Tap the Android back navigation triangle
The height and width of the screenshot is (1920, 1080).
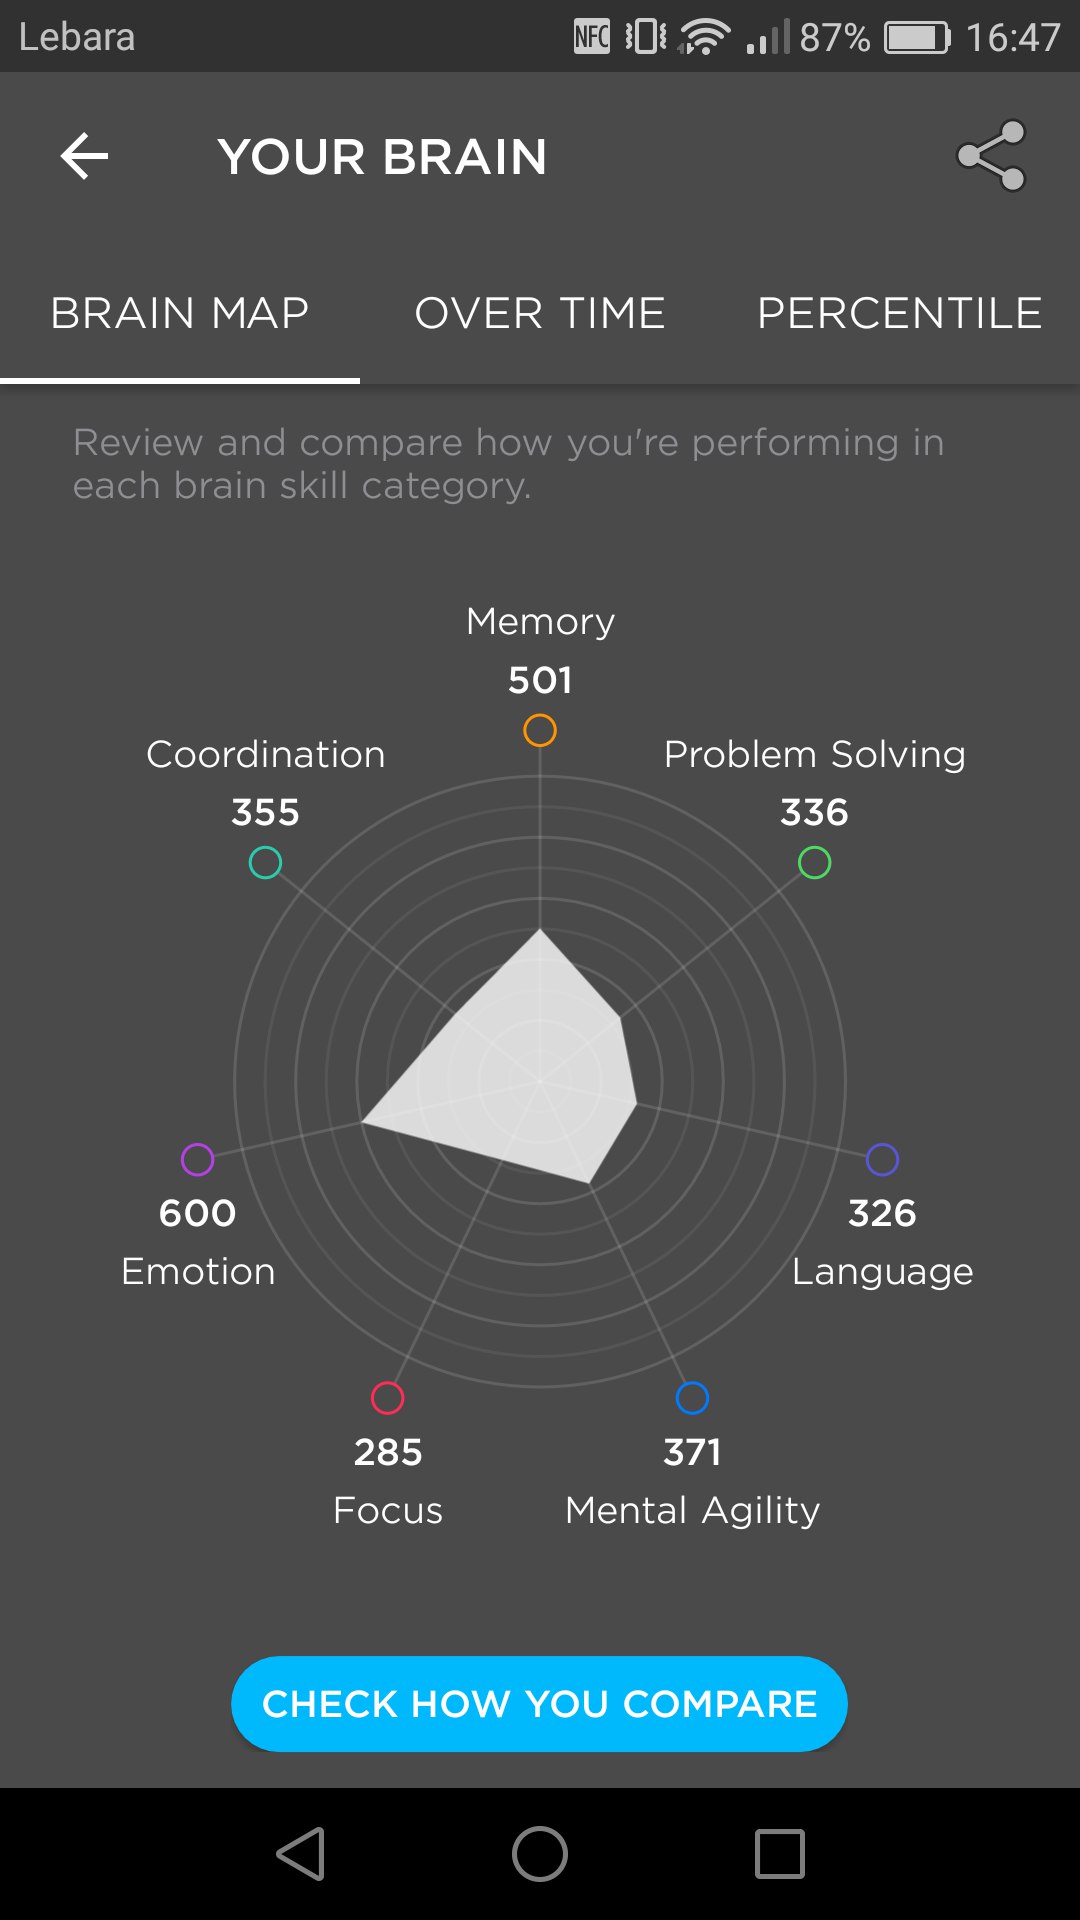(x=301, y=1854)
